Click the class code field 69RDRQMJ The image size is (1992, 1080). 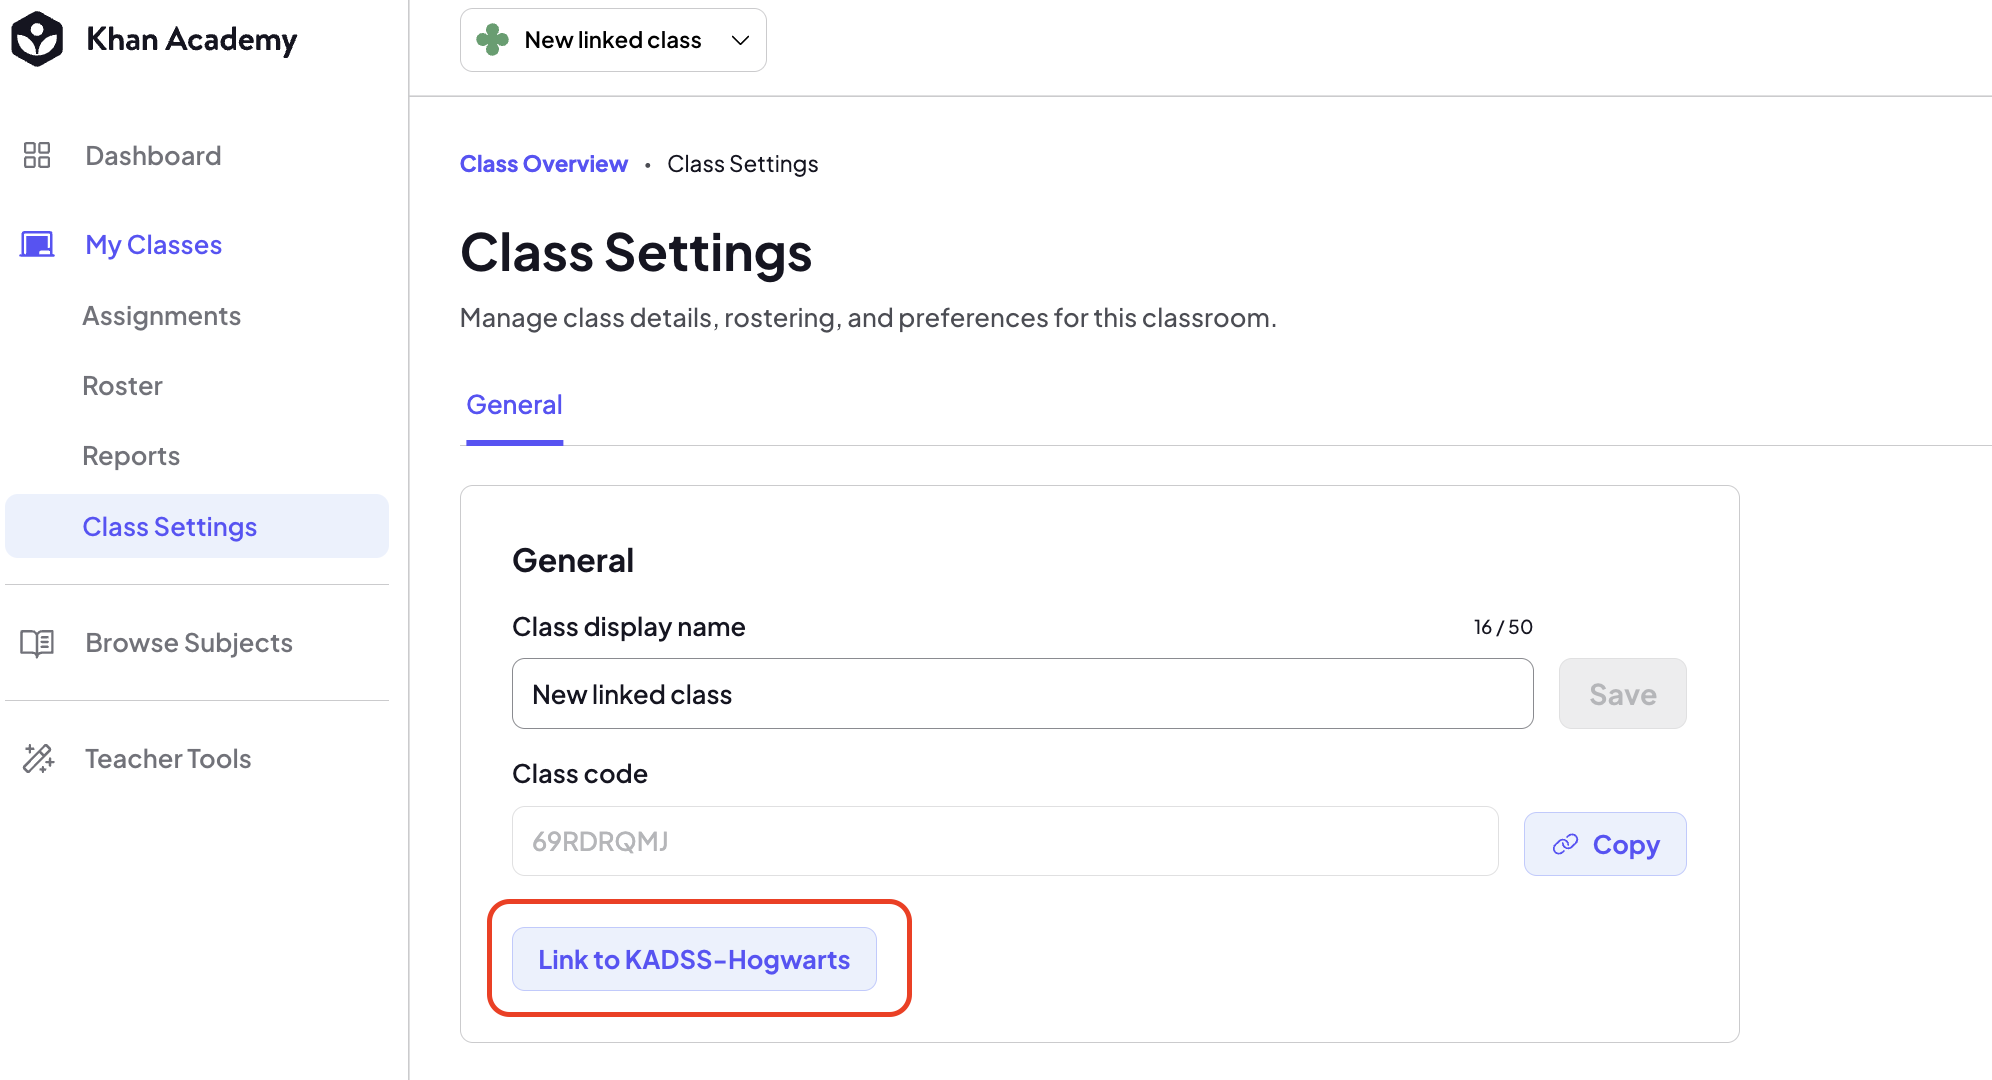[1005, 841]
